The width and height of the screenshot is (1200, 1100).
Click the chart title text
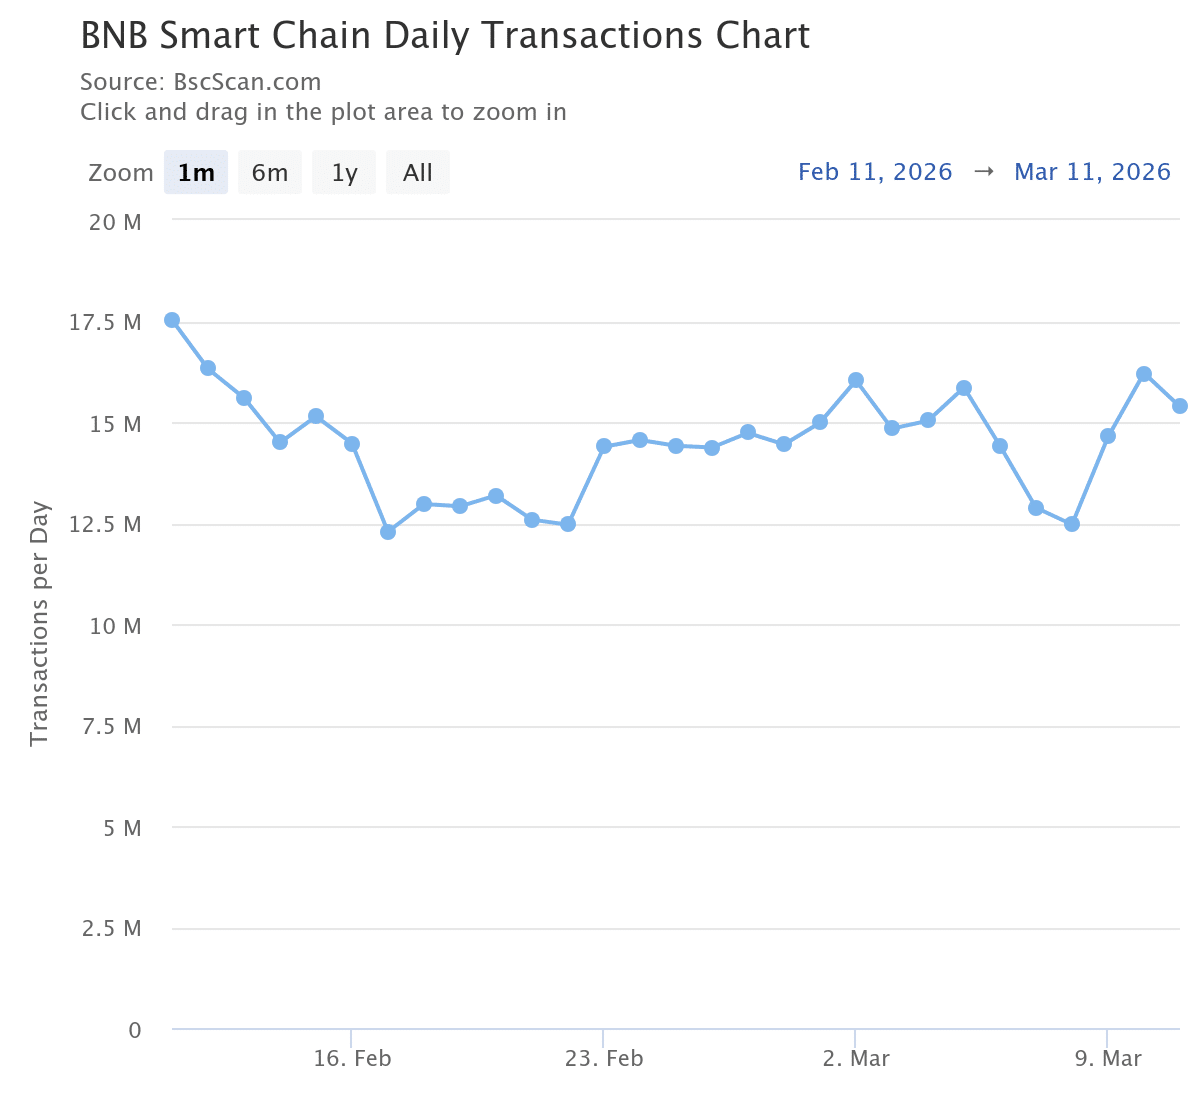[445, 36]
